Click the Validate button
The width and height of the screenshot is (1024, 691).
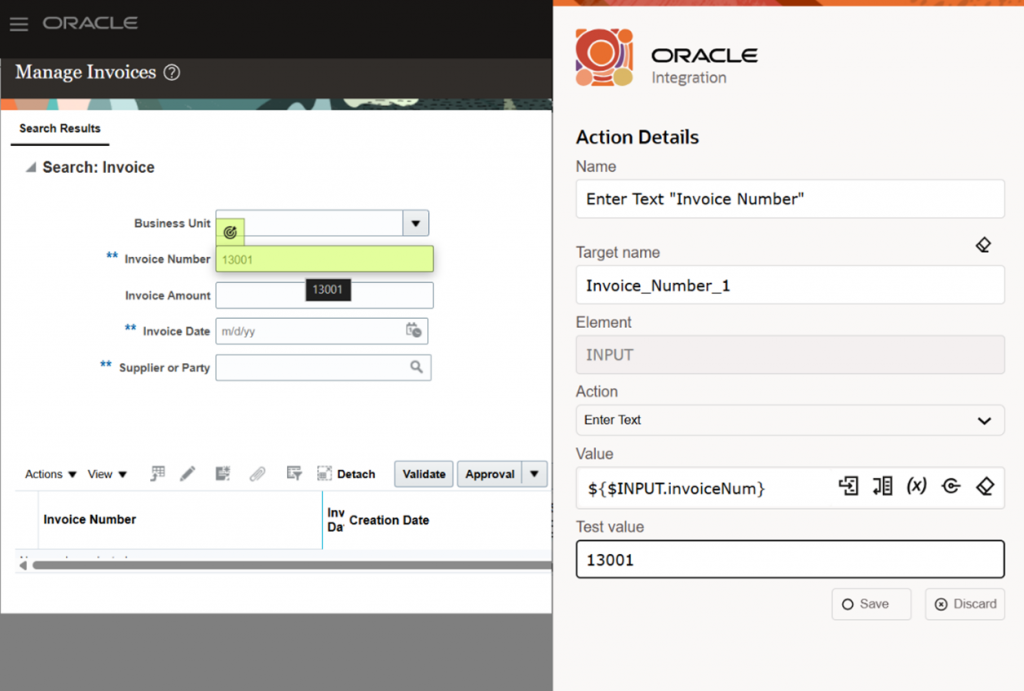(x=424, y=474)
